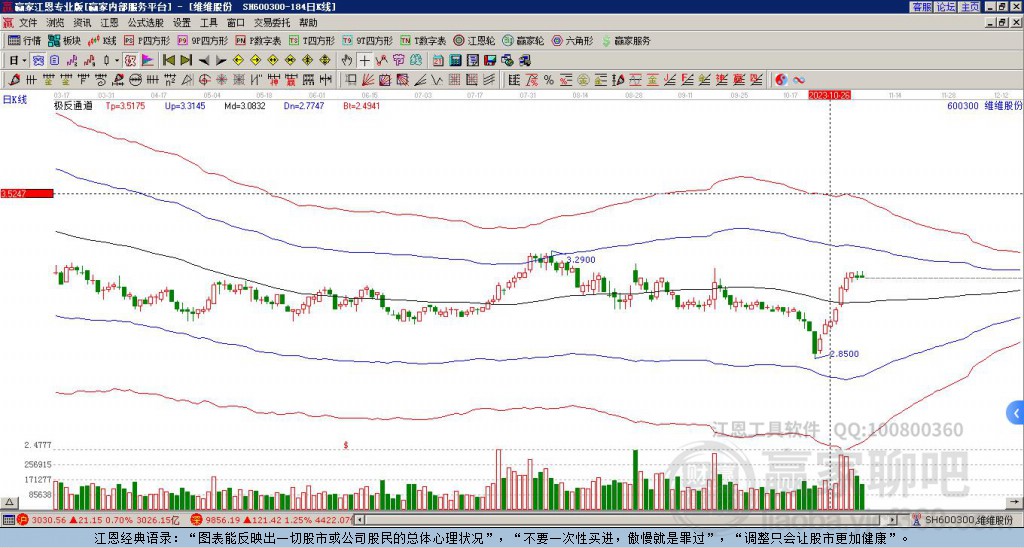1024x548 pixels.
Task: Open the 浏览 menu
Action: point(55,23)
